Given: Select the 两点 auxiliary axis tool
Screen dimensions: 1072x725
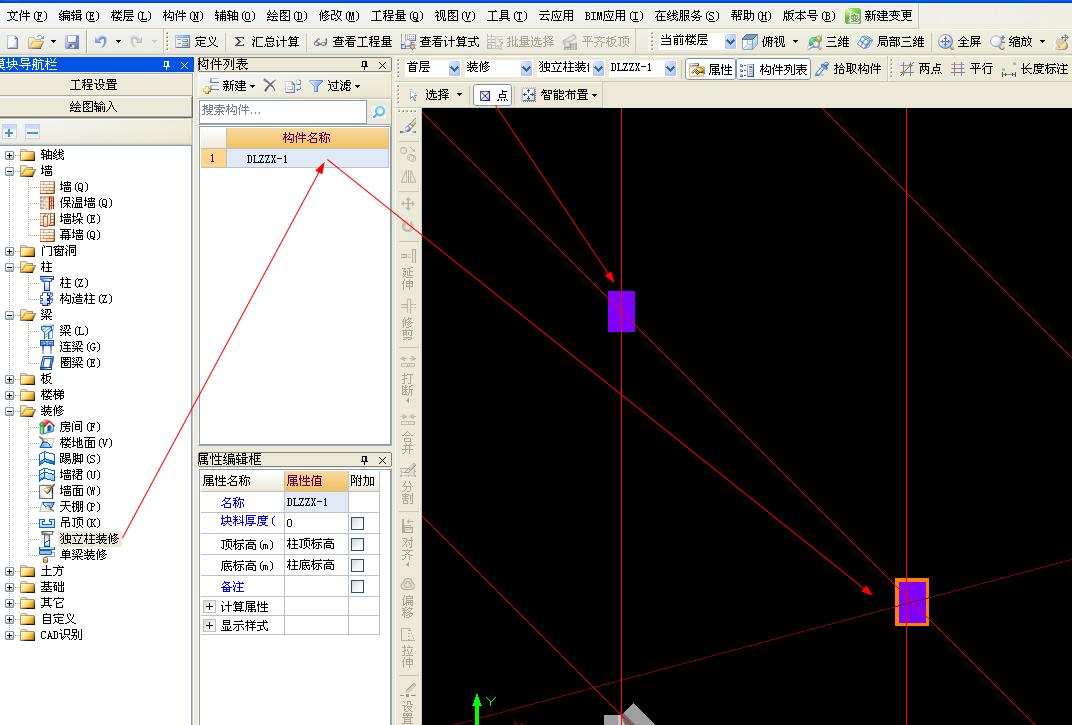Looking at the screenshot, I should tap(921, 69).
